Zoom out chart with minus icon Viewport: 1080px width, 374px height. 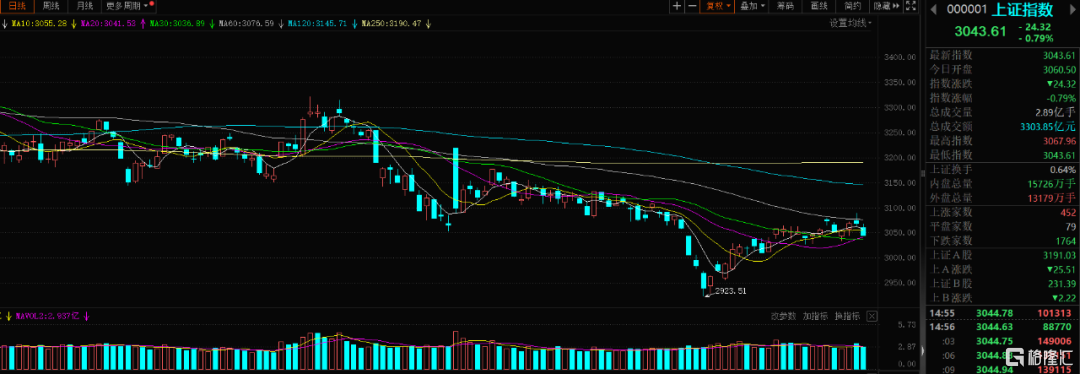click(691, 6)
